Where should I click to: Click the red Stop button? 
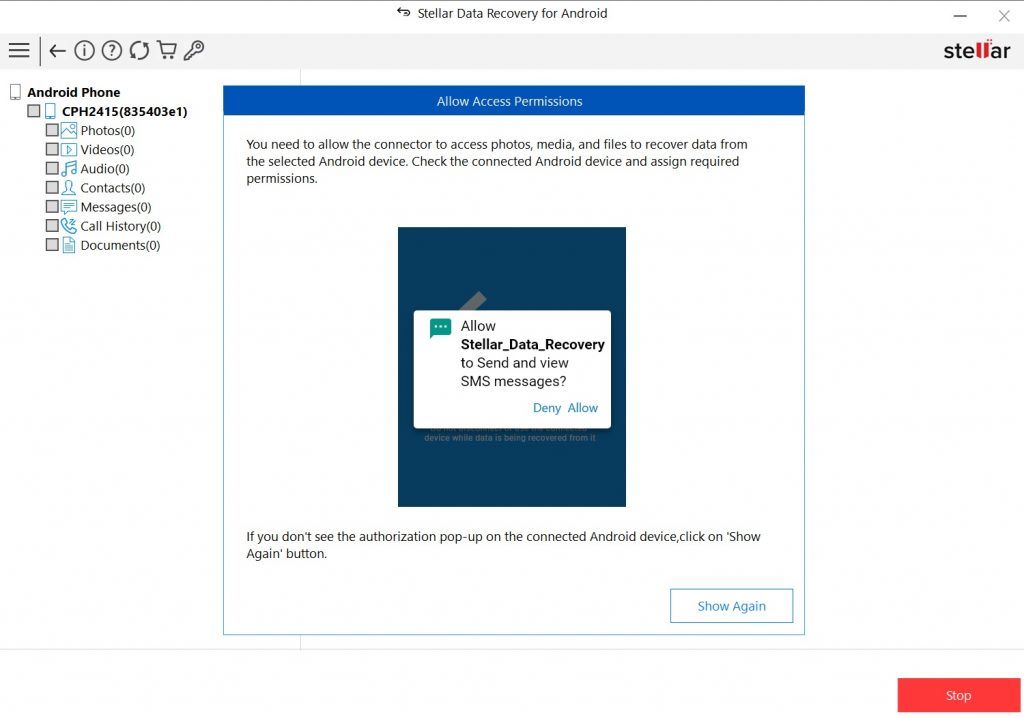958,695
